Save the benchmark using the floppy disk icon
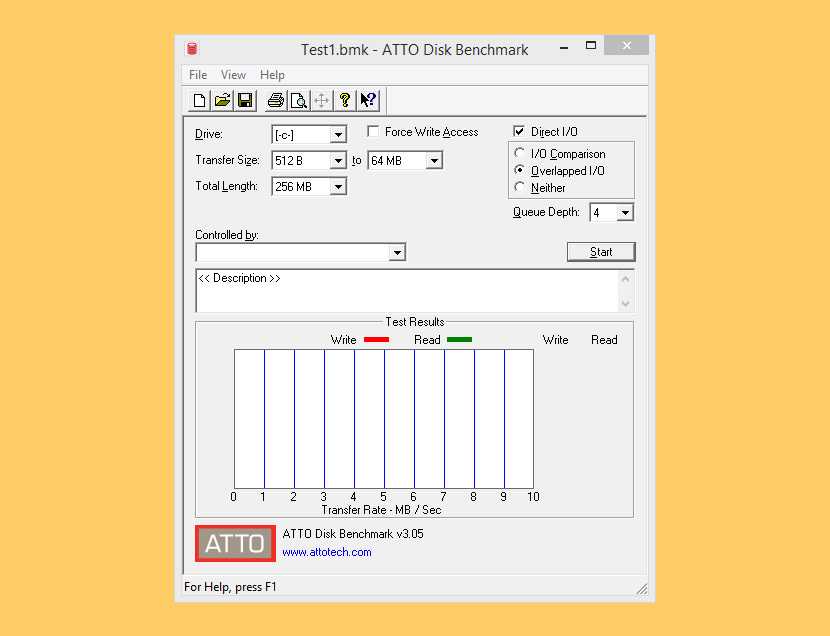The width and height of the screenshot is (830, 636). (x=246, y=100)
